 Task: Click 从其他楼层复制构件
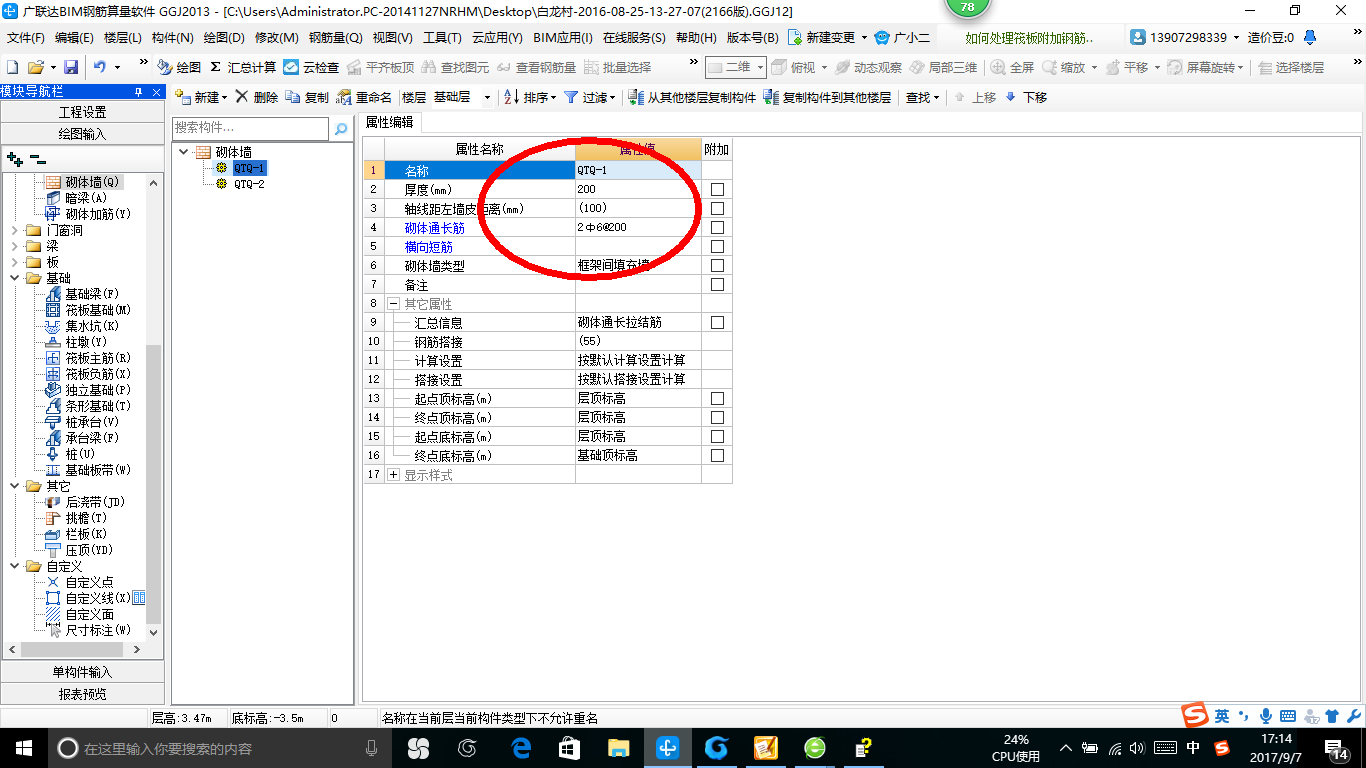(692, 97)
